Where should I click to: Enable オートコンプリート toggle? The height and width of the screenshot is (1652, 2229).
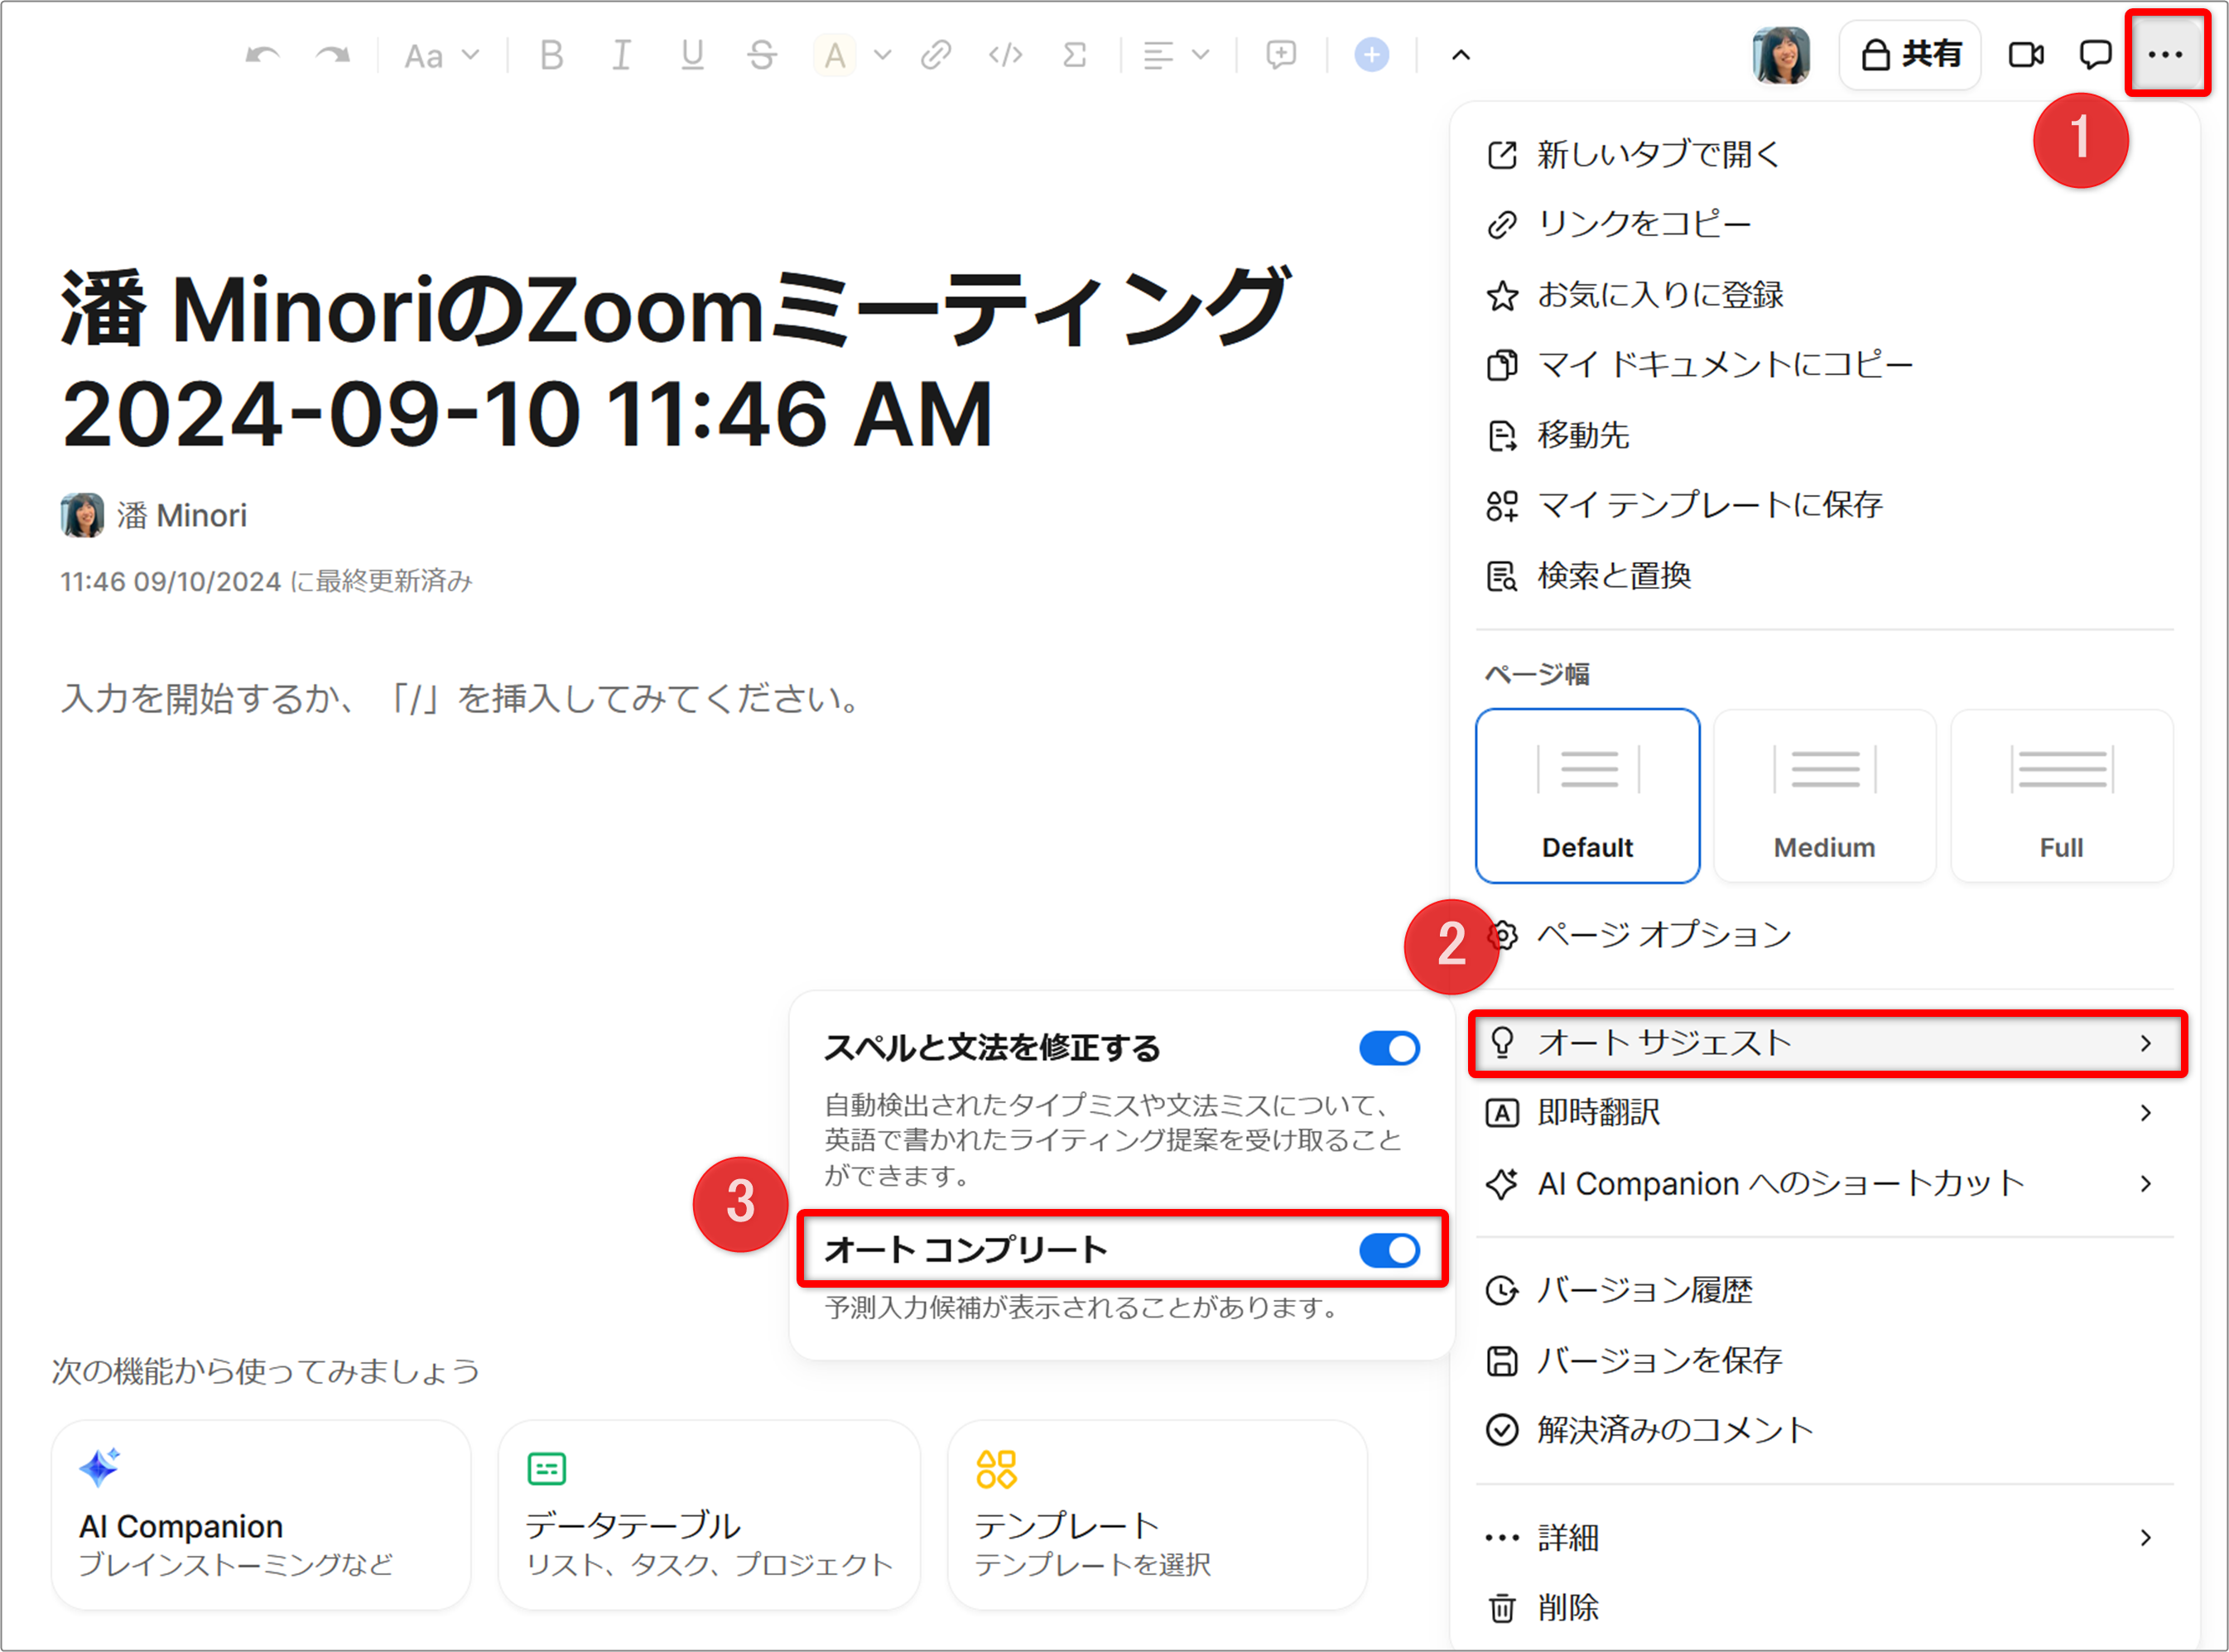tap(1389, 1250)
